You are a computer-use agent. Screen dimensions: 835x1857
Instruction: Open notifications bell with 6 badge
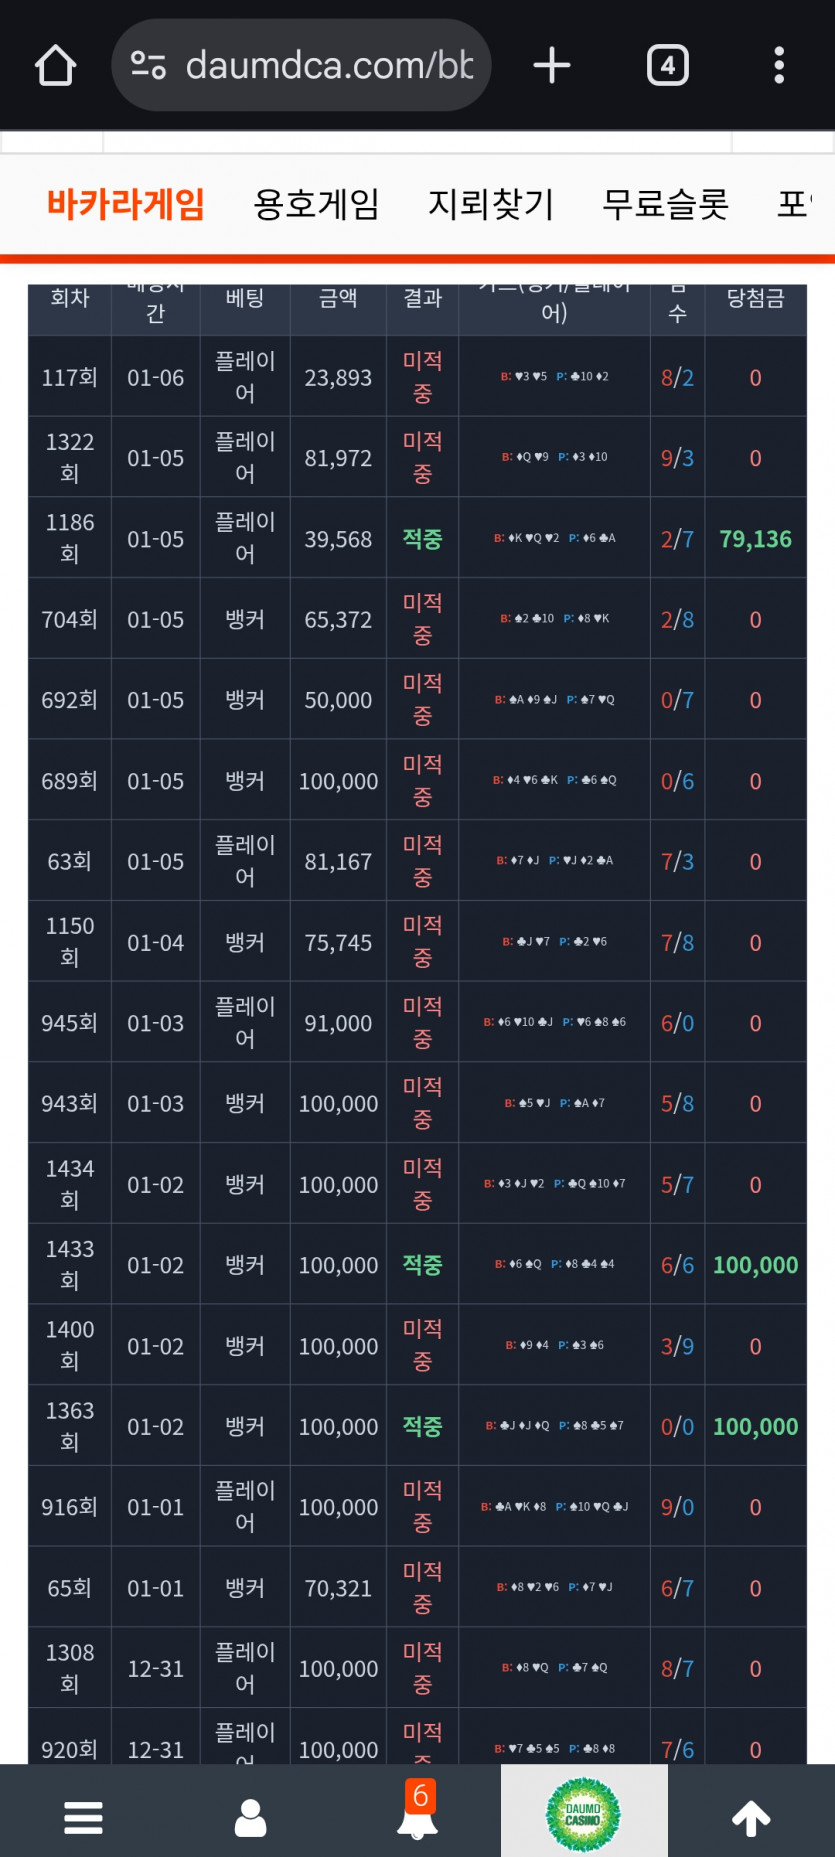pyautogui.click(x=417, y=1815)
